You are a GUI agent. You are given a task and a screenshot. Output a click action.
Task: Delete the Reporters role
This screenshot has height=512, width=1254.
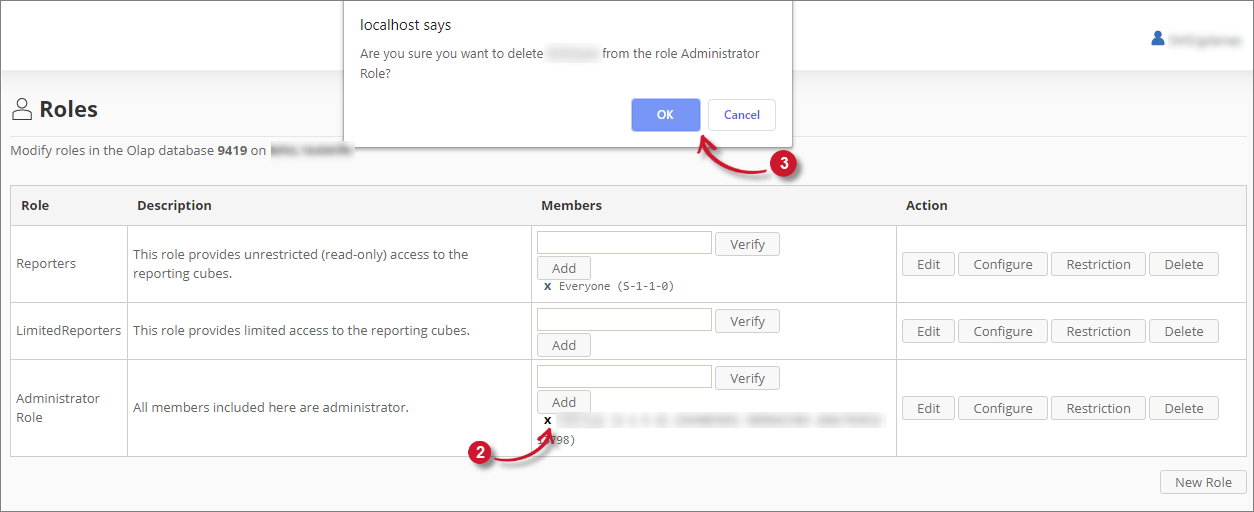[x=1184, y=264]
